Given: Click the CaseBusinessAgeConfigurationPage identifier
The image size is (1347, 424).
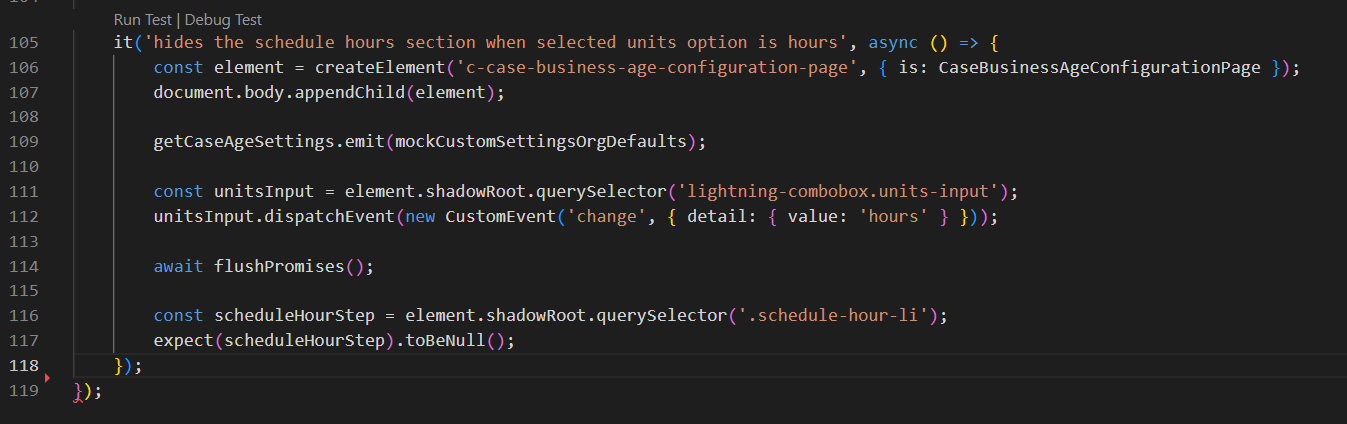Looking at the screenshot, I should [x=1099, y=68].
